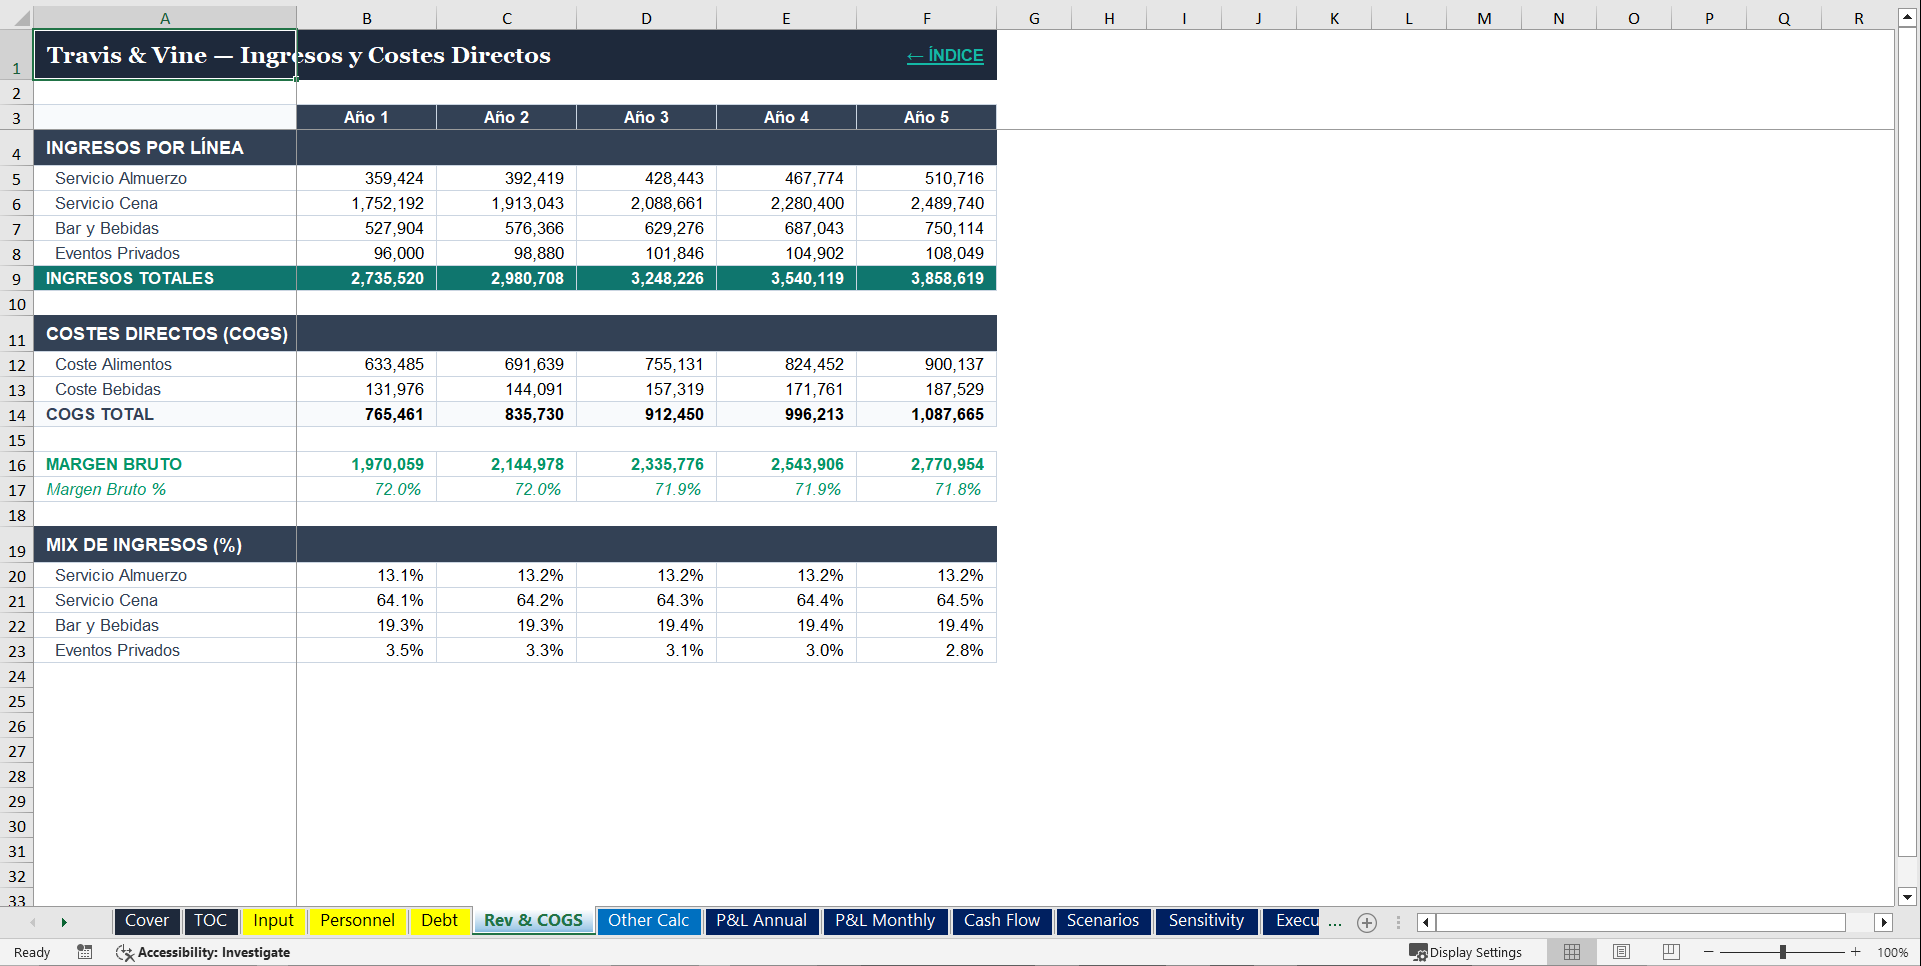Open the P&L Monthly tab
This screenshot has height=966, width=1921.
pos(885,921)
